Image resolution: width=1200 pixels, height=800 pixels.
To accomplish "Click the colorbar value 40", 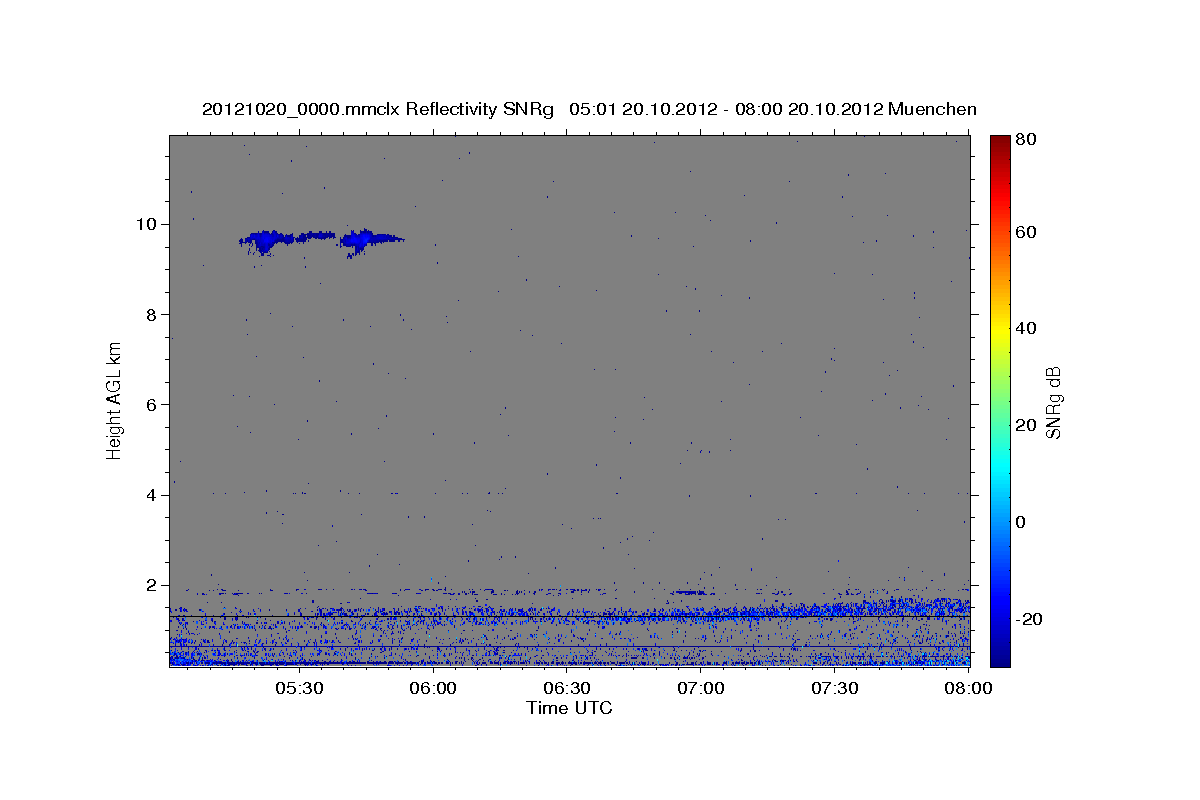I will (1028, 328).
